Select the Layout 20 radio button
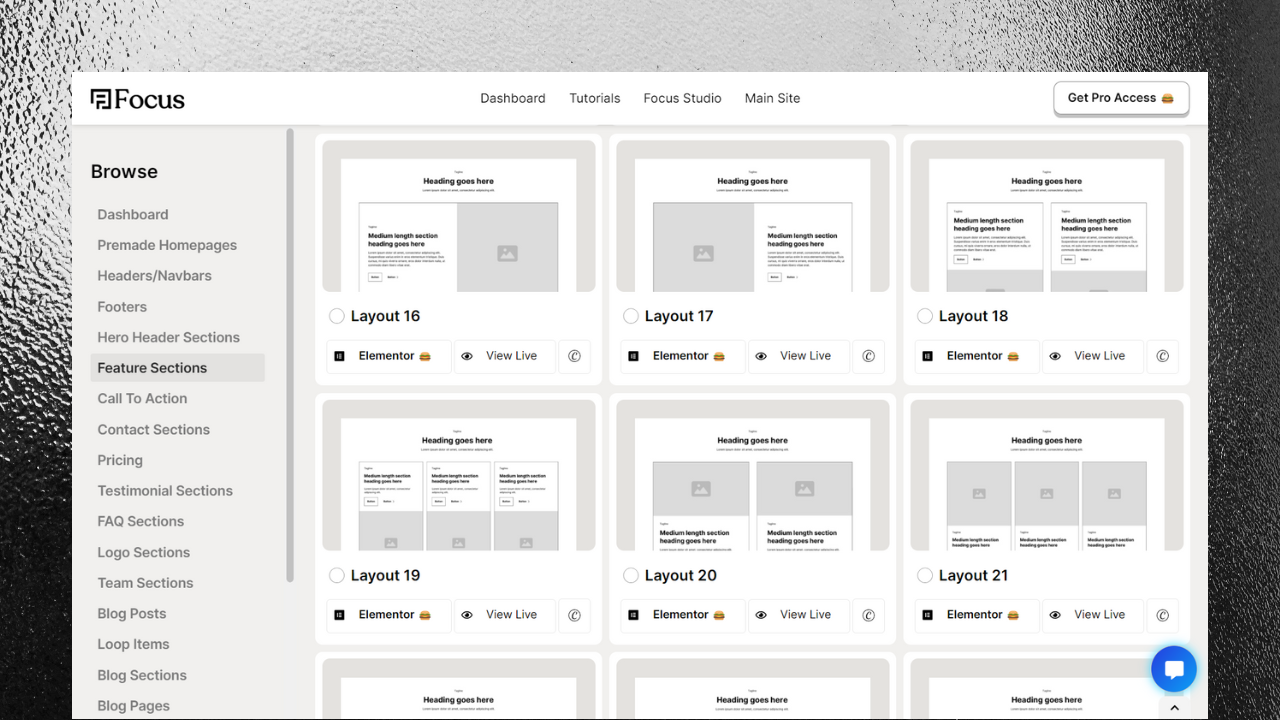Viewport: 1280px width, 720px height. (x=631, y=575)
